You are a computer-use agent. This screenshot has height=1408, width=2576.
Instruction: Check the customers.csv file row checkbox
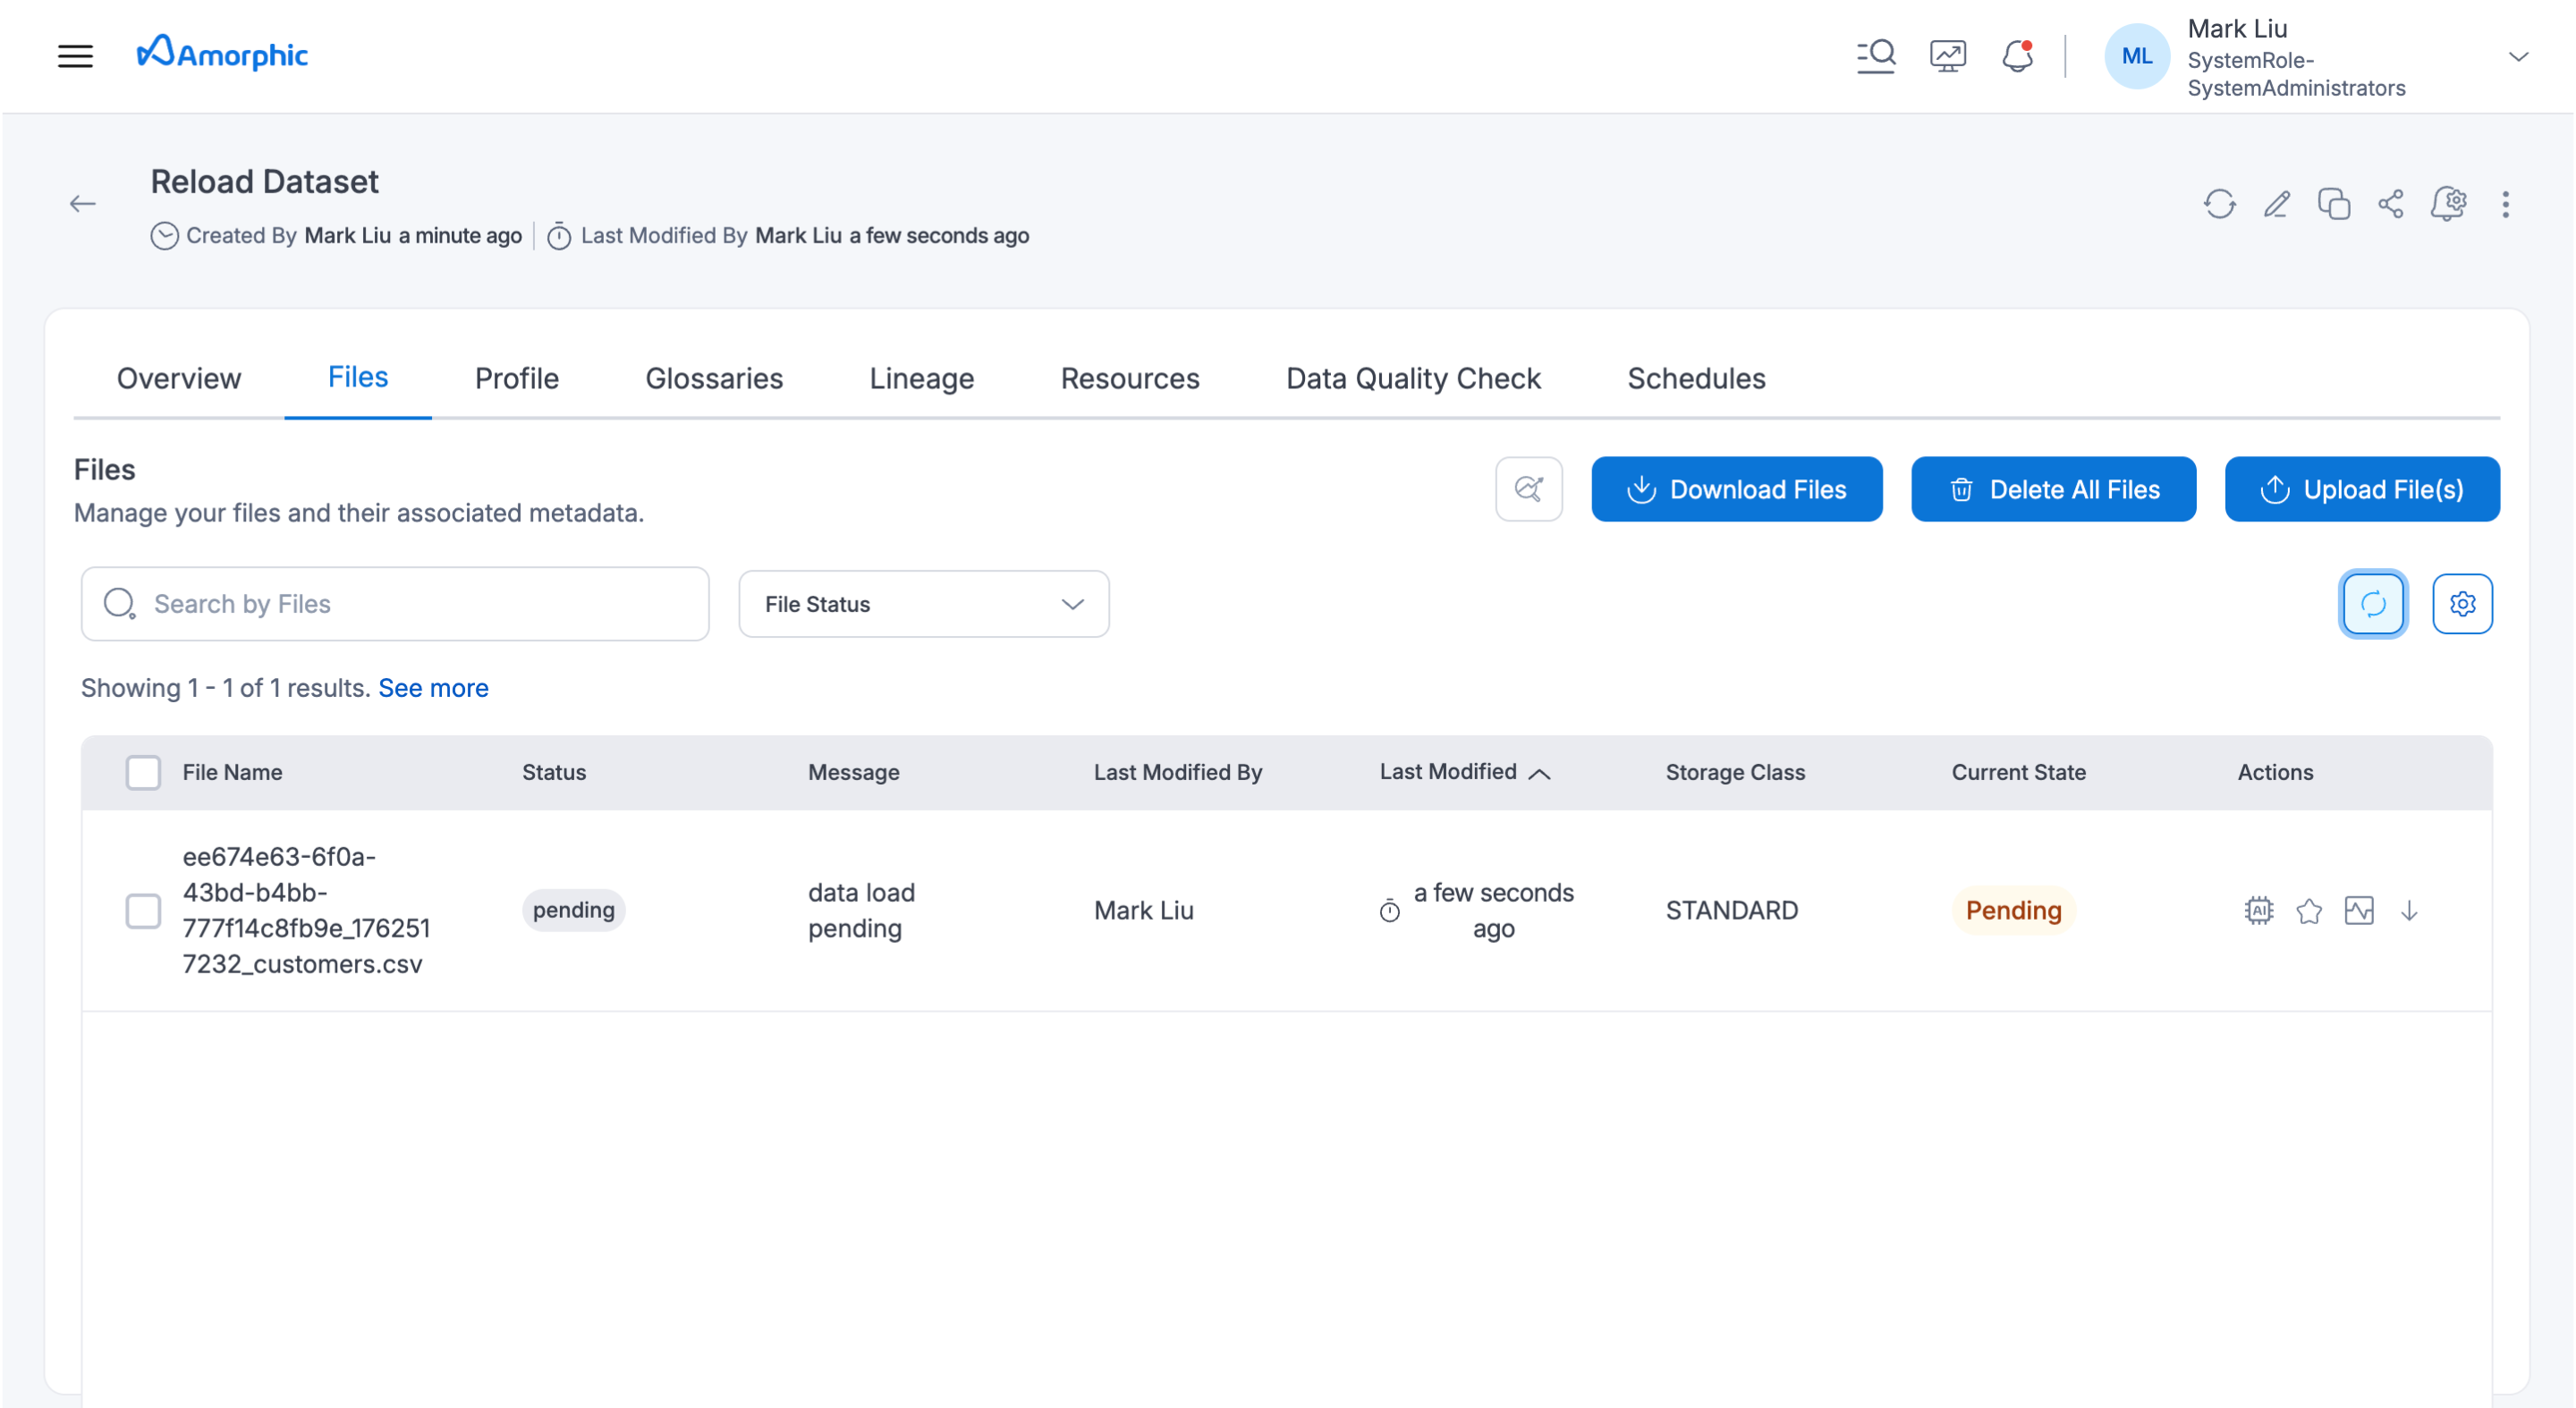[143, 910]
